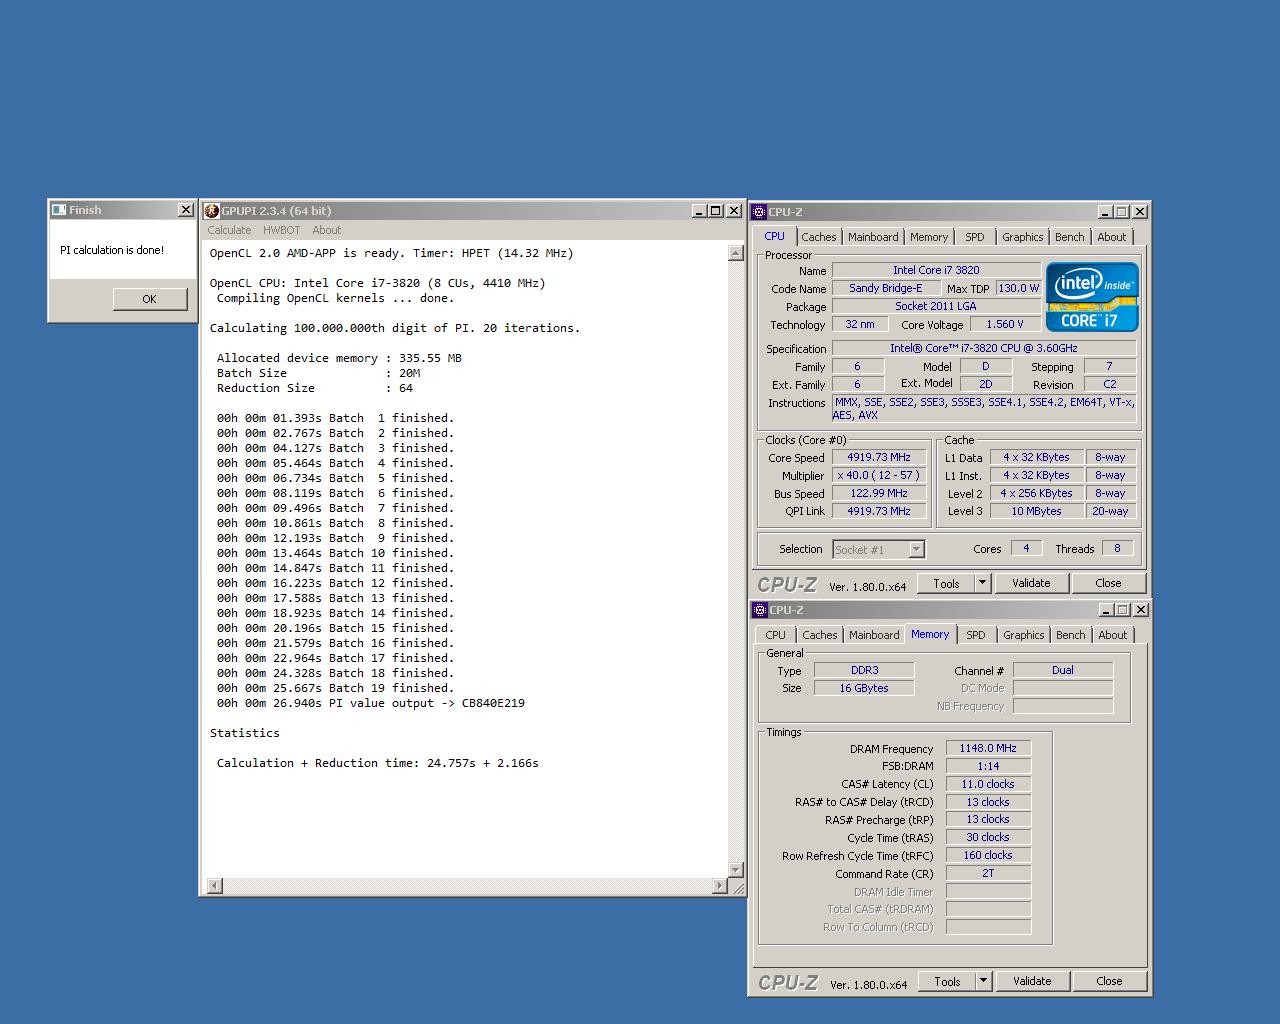Switch to SPD tab in lower CPU-Z
1280x1024 pixels.
(976, 635)
